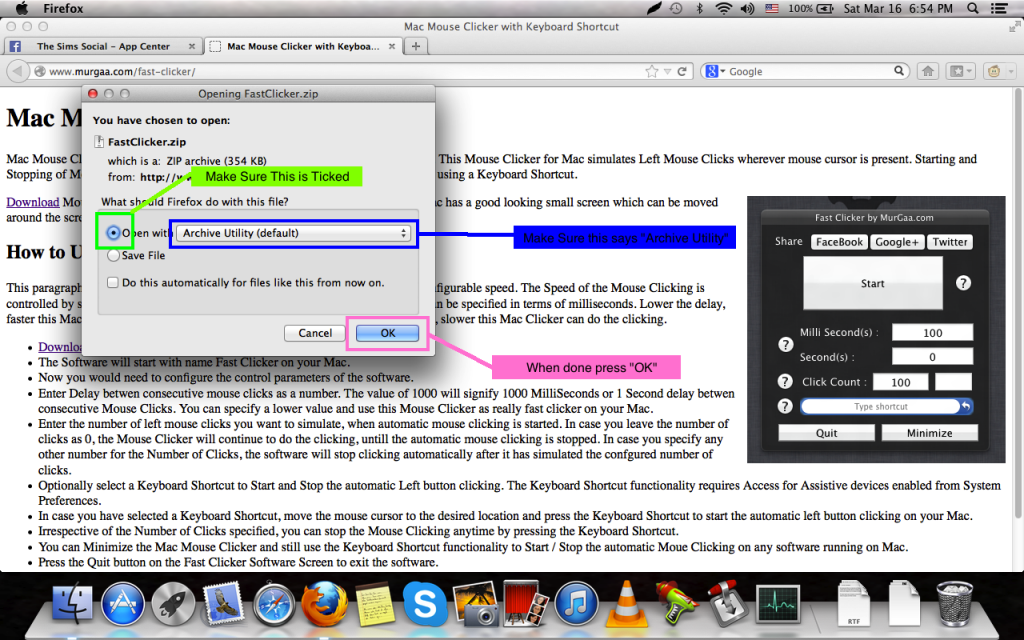The image size is (1024, 640).
Task: Open Activity Monitor from the Dock
Action: (777, 603)
